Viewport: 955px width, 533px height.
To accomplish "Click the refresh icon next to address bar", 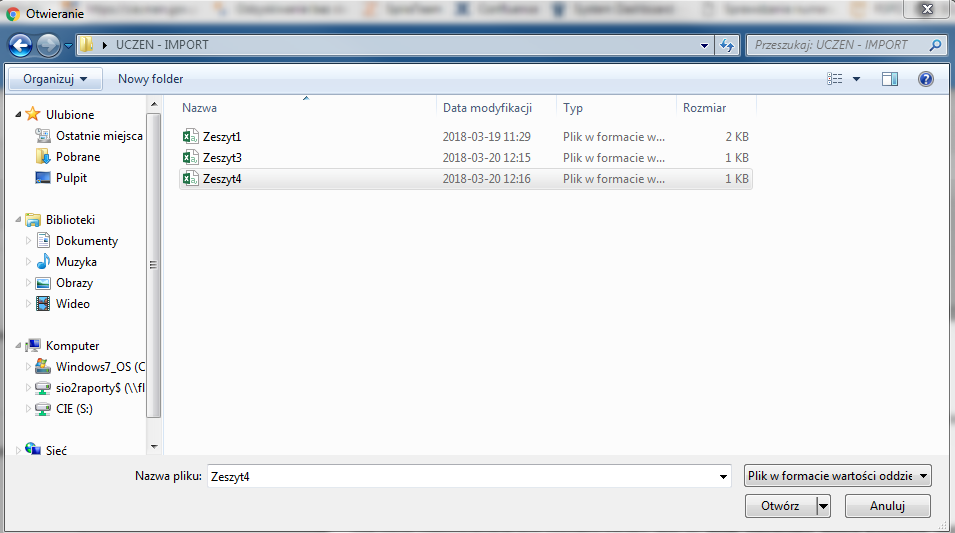I will (x=727, y=45).
